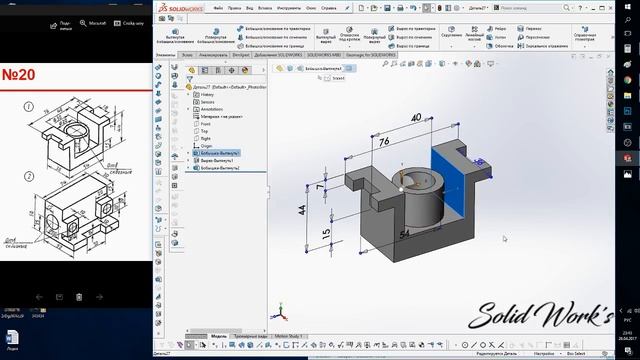Click the Rebuild traffic-light icon

(440, 8)
